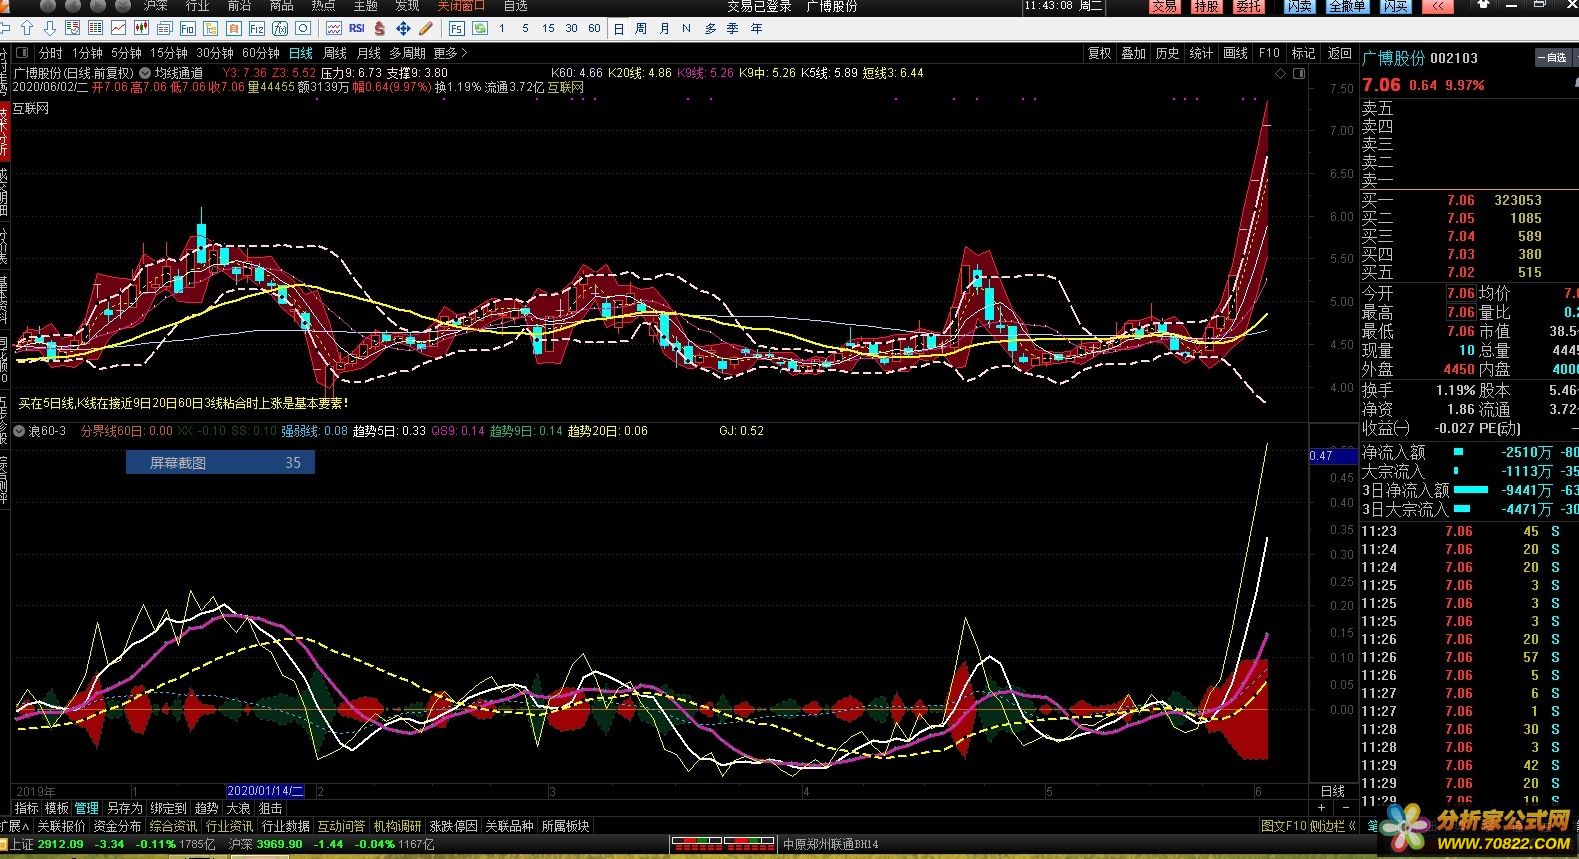Switch to the 周线 chart tab

[335, 53]
